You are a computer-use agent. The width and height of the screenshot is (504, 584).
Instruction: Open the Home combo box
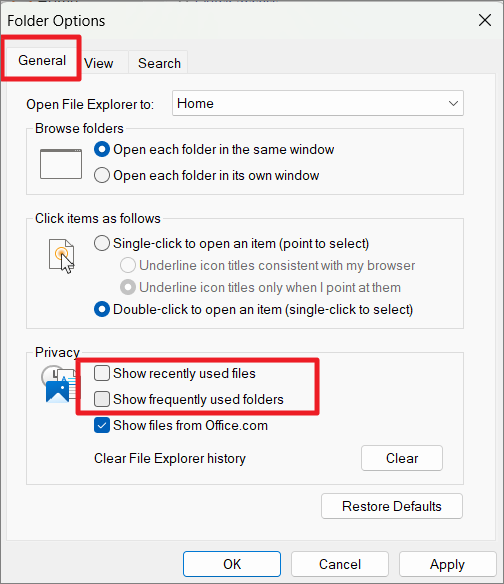click(x=318, y=103)
